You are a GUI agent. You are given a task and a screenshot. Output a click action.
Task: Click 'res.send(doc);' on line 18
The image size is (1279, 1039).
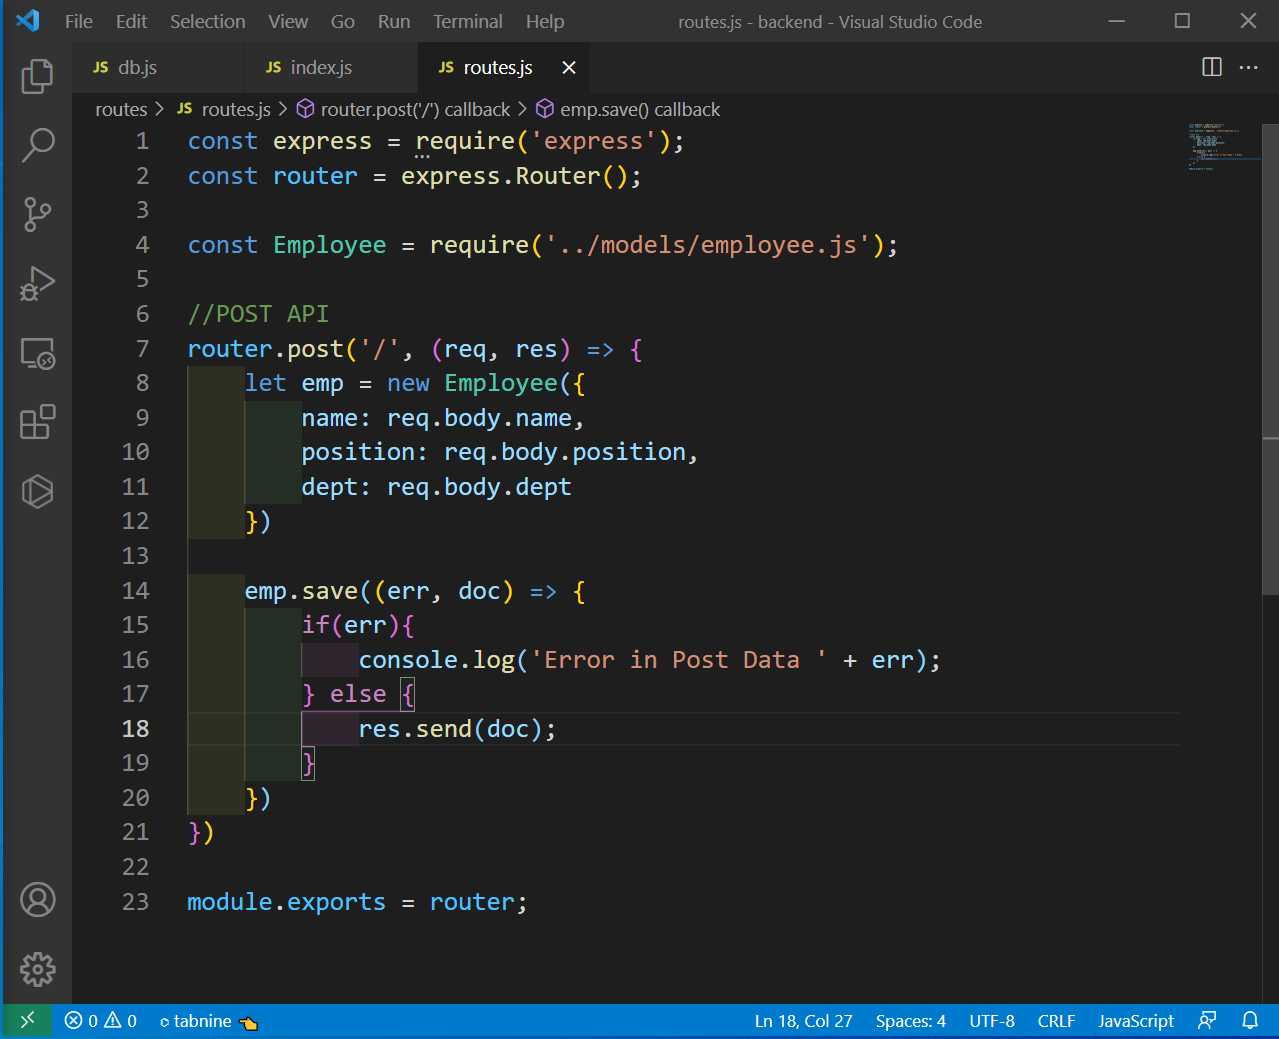[x=457, y=729]
